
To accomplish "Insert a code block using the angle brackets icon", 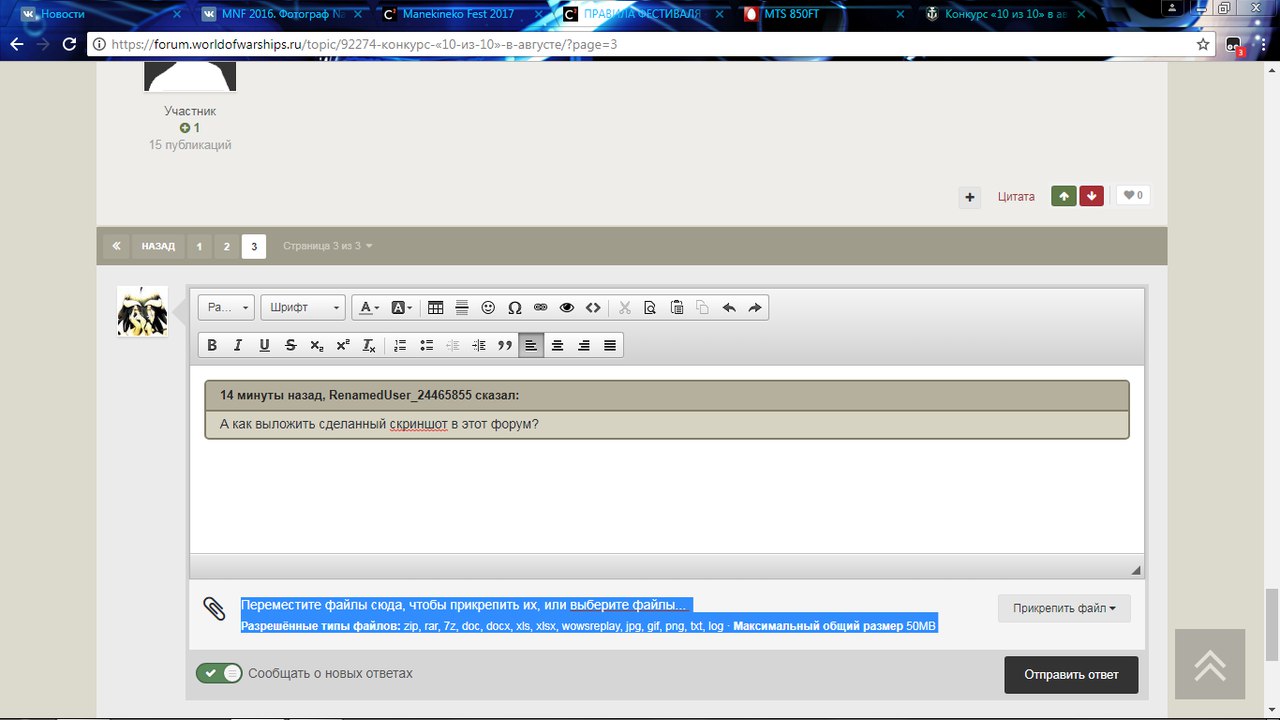I will pyautogui.click(x=593, y=308).
